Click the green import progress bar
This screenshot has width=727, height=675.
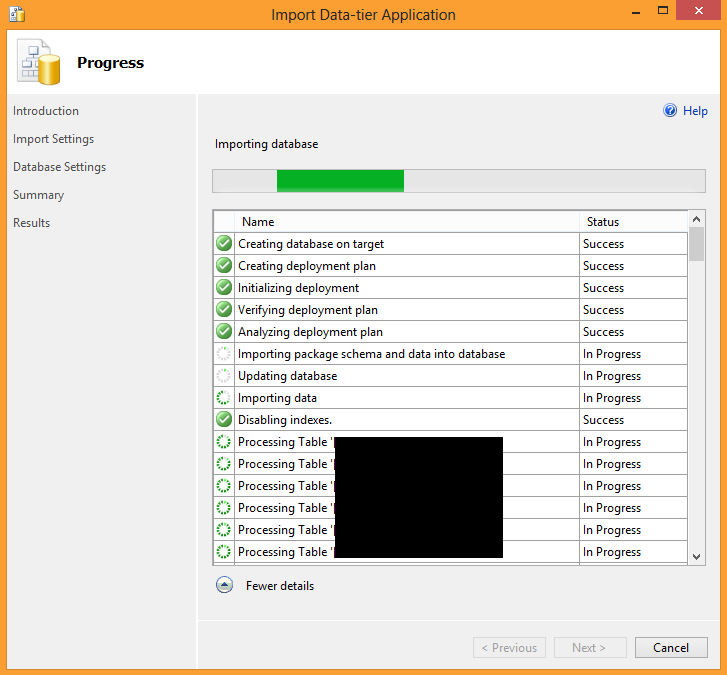[340, 181]
